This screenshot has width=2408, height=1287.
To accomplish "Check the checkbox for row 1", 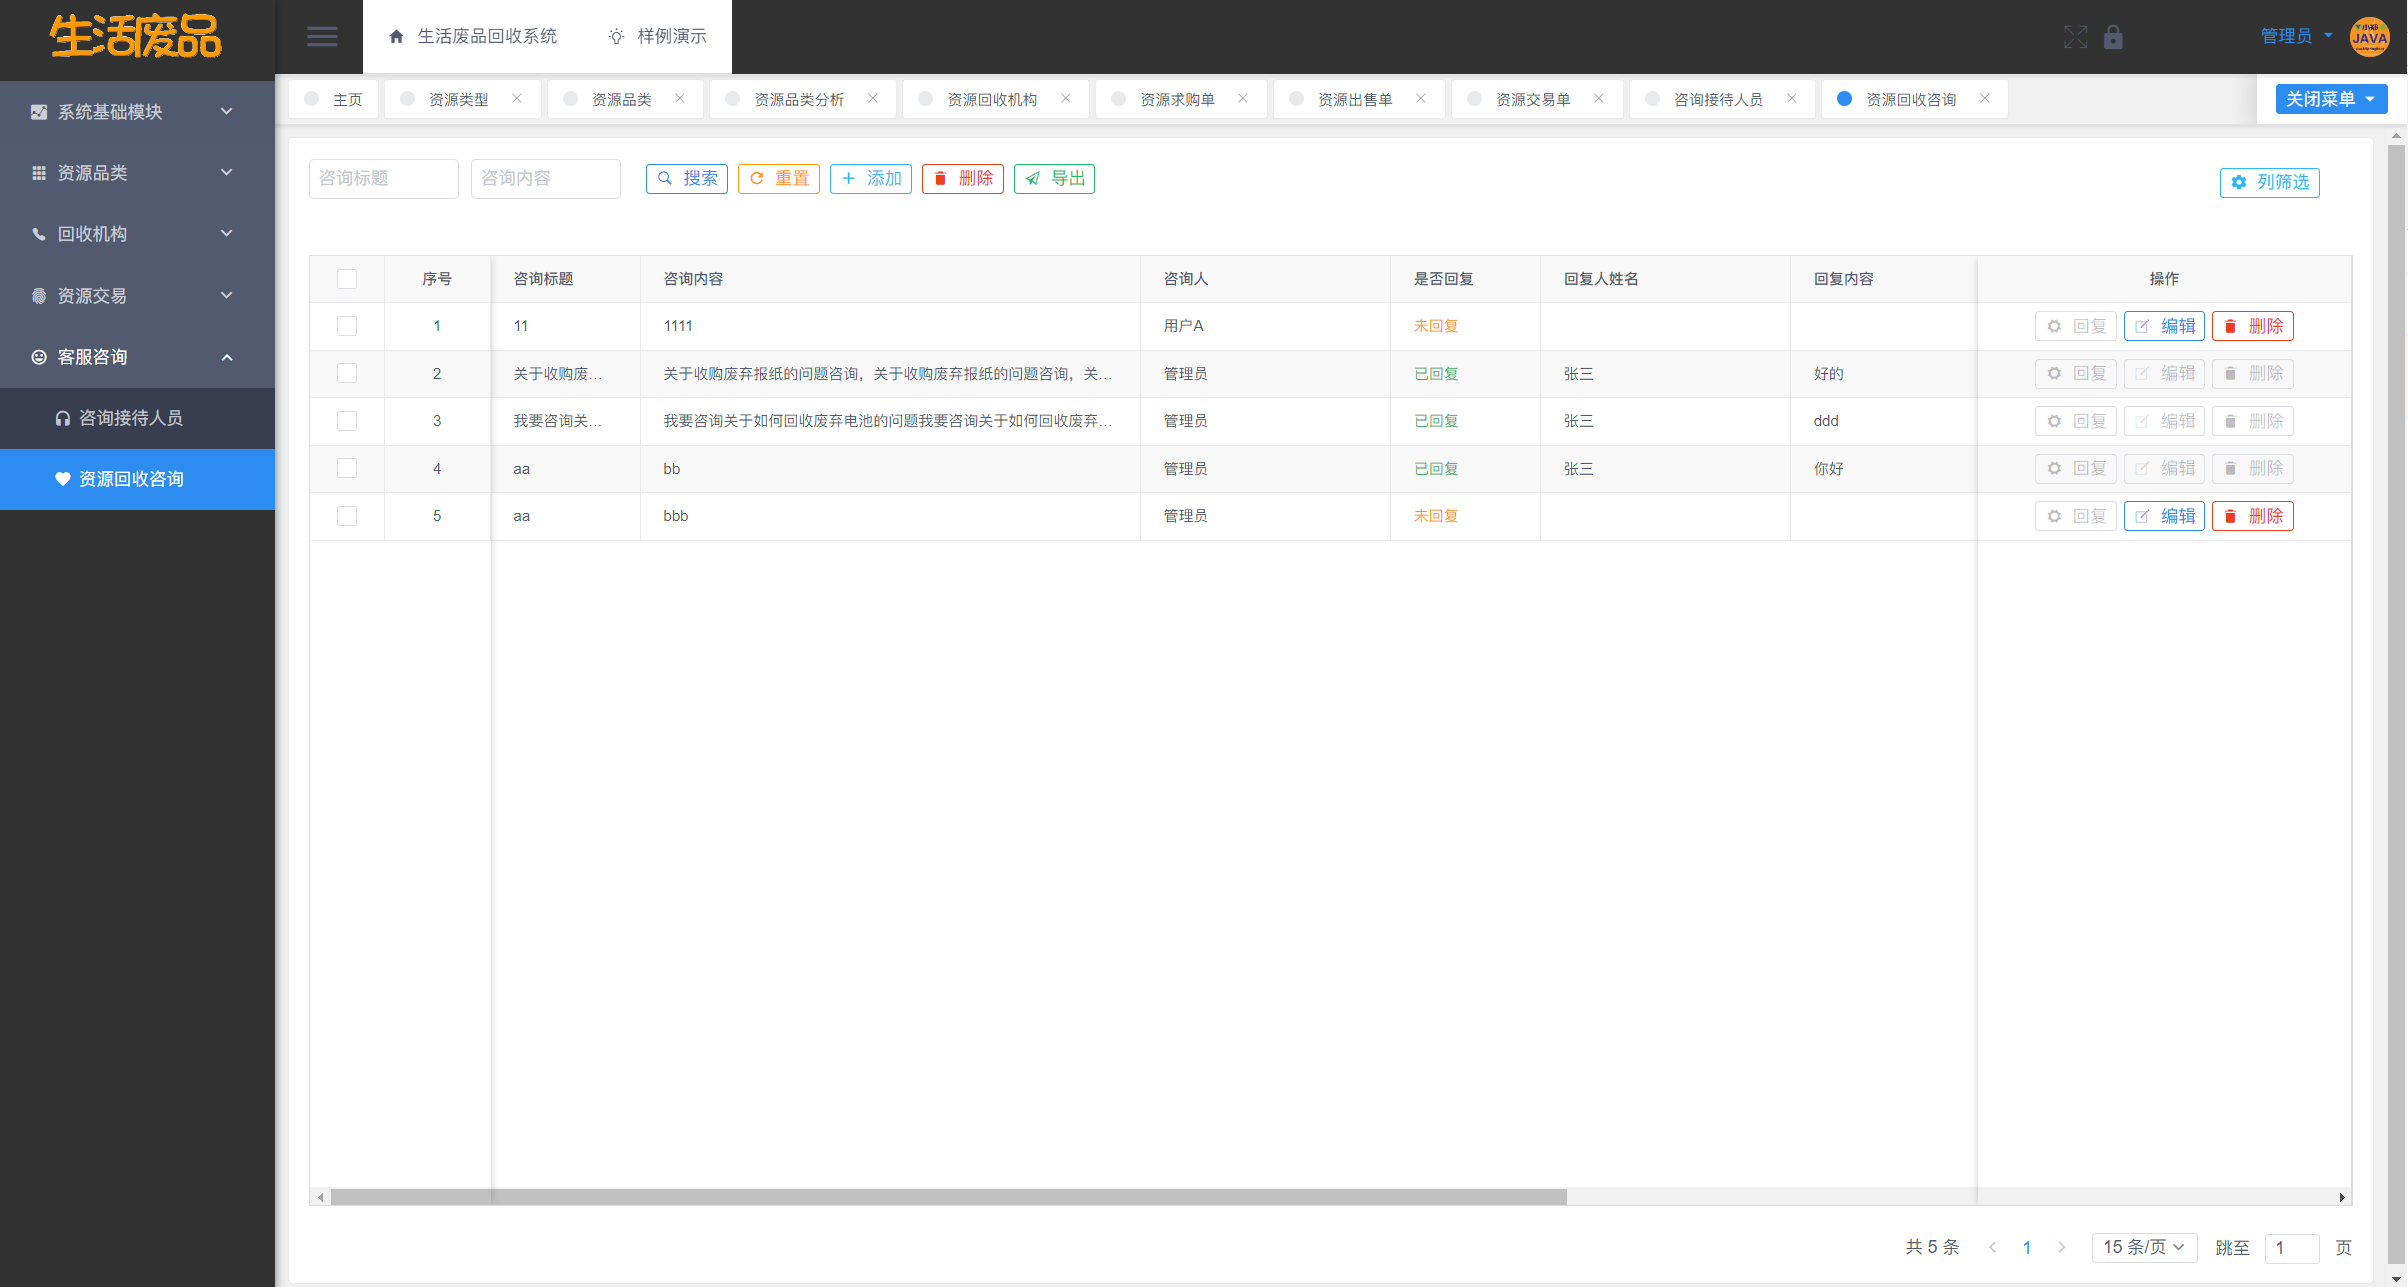I will (x=347, y=326).
